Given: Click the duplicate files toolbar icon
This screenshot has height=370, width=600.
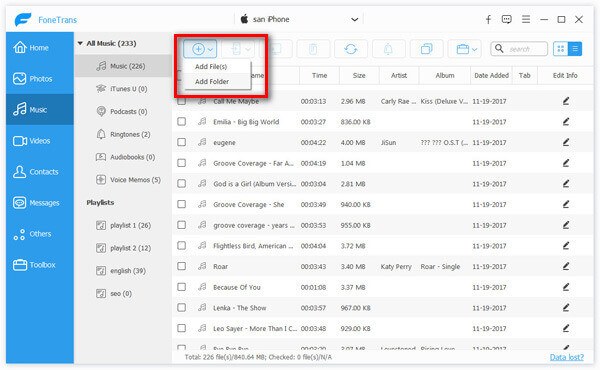Looking at the screenshot, I should (426, 49).
